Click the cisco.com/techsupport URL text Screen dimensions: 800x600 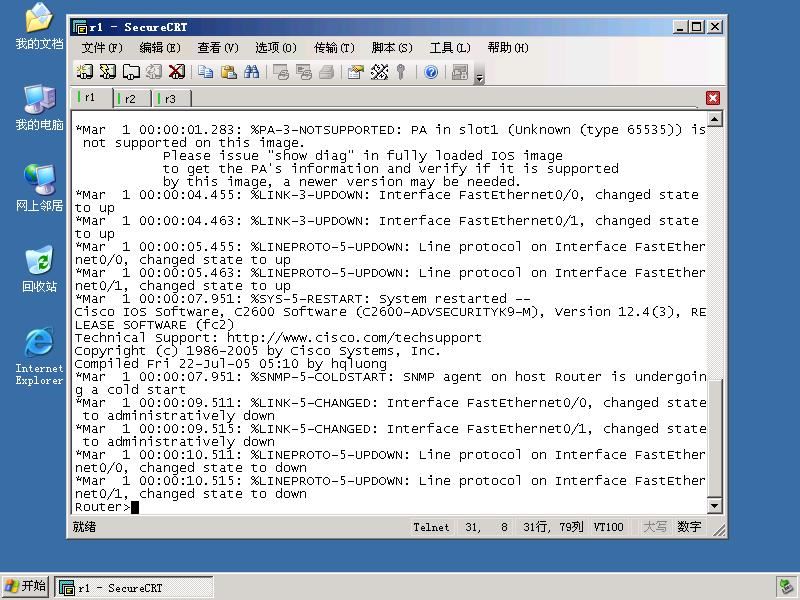click(x=354, y=338)
